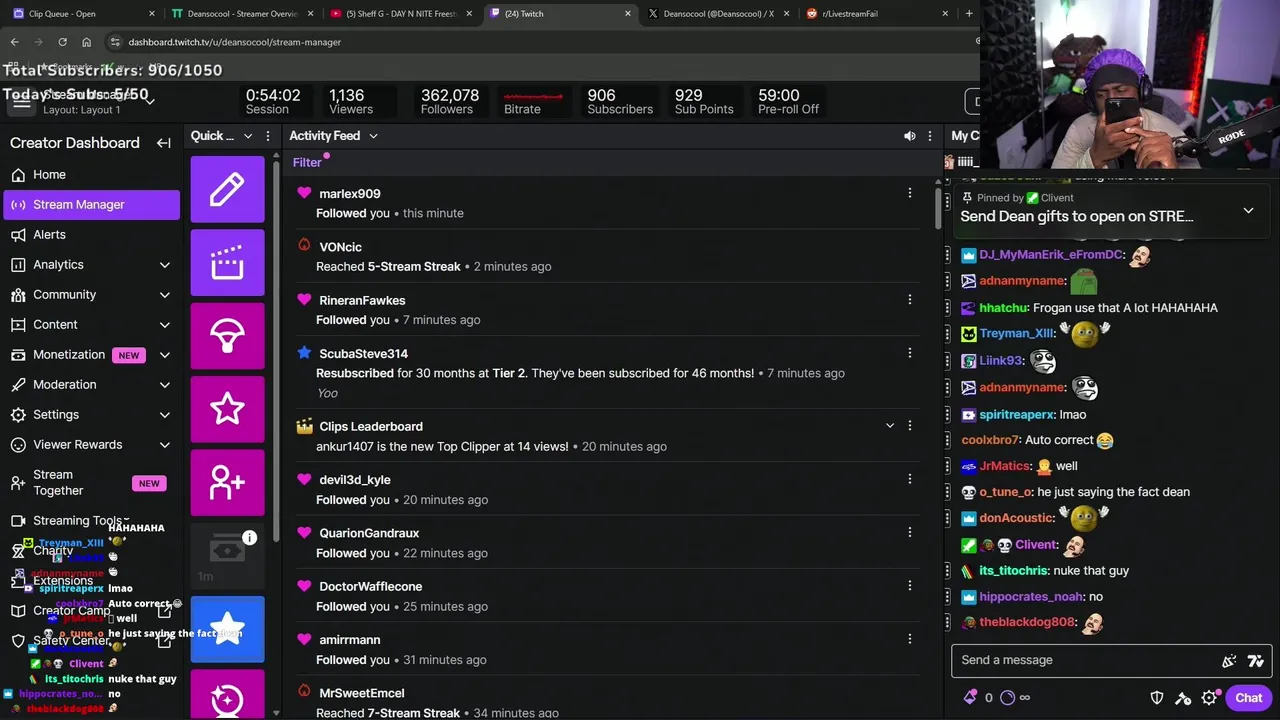Screen dimensions: 1280x720
Task: Switch to Clip Queue browser tab
Action: click(x=82, y=14)
